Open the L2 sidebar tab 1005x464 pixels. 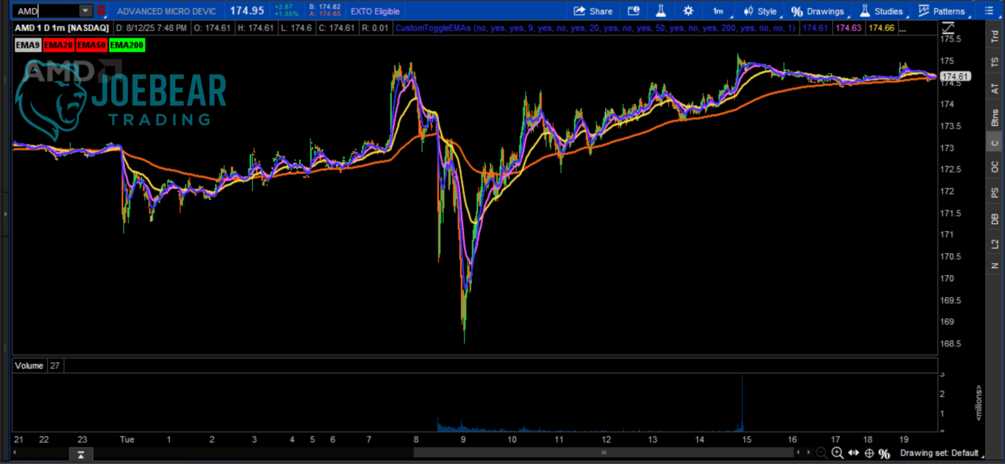(995, 244)
